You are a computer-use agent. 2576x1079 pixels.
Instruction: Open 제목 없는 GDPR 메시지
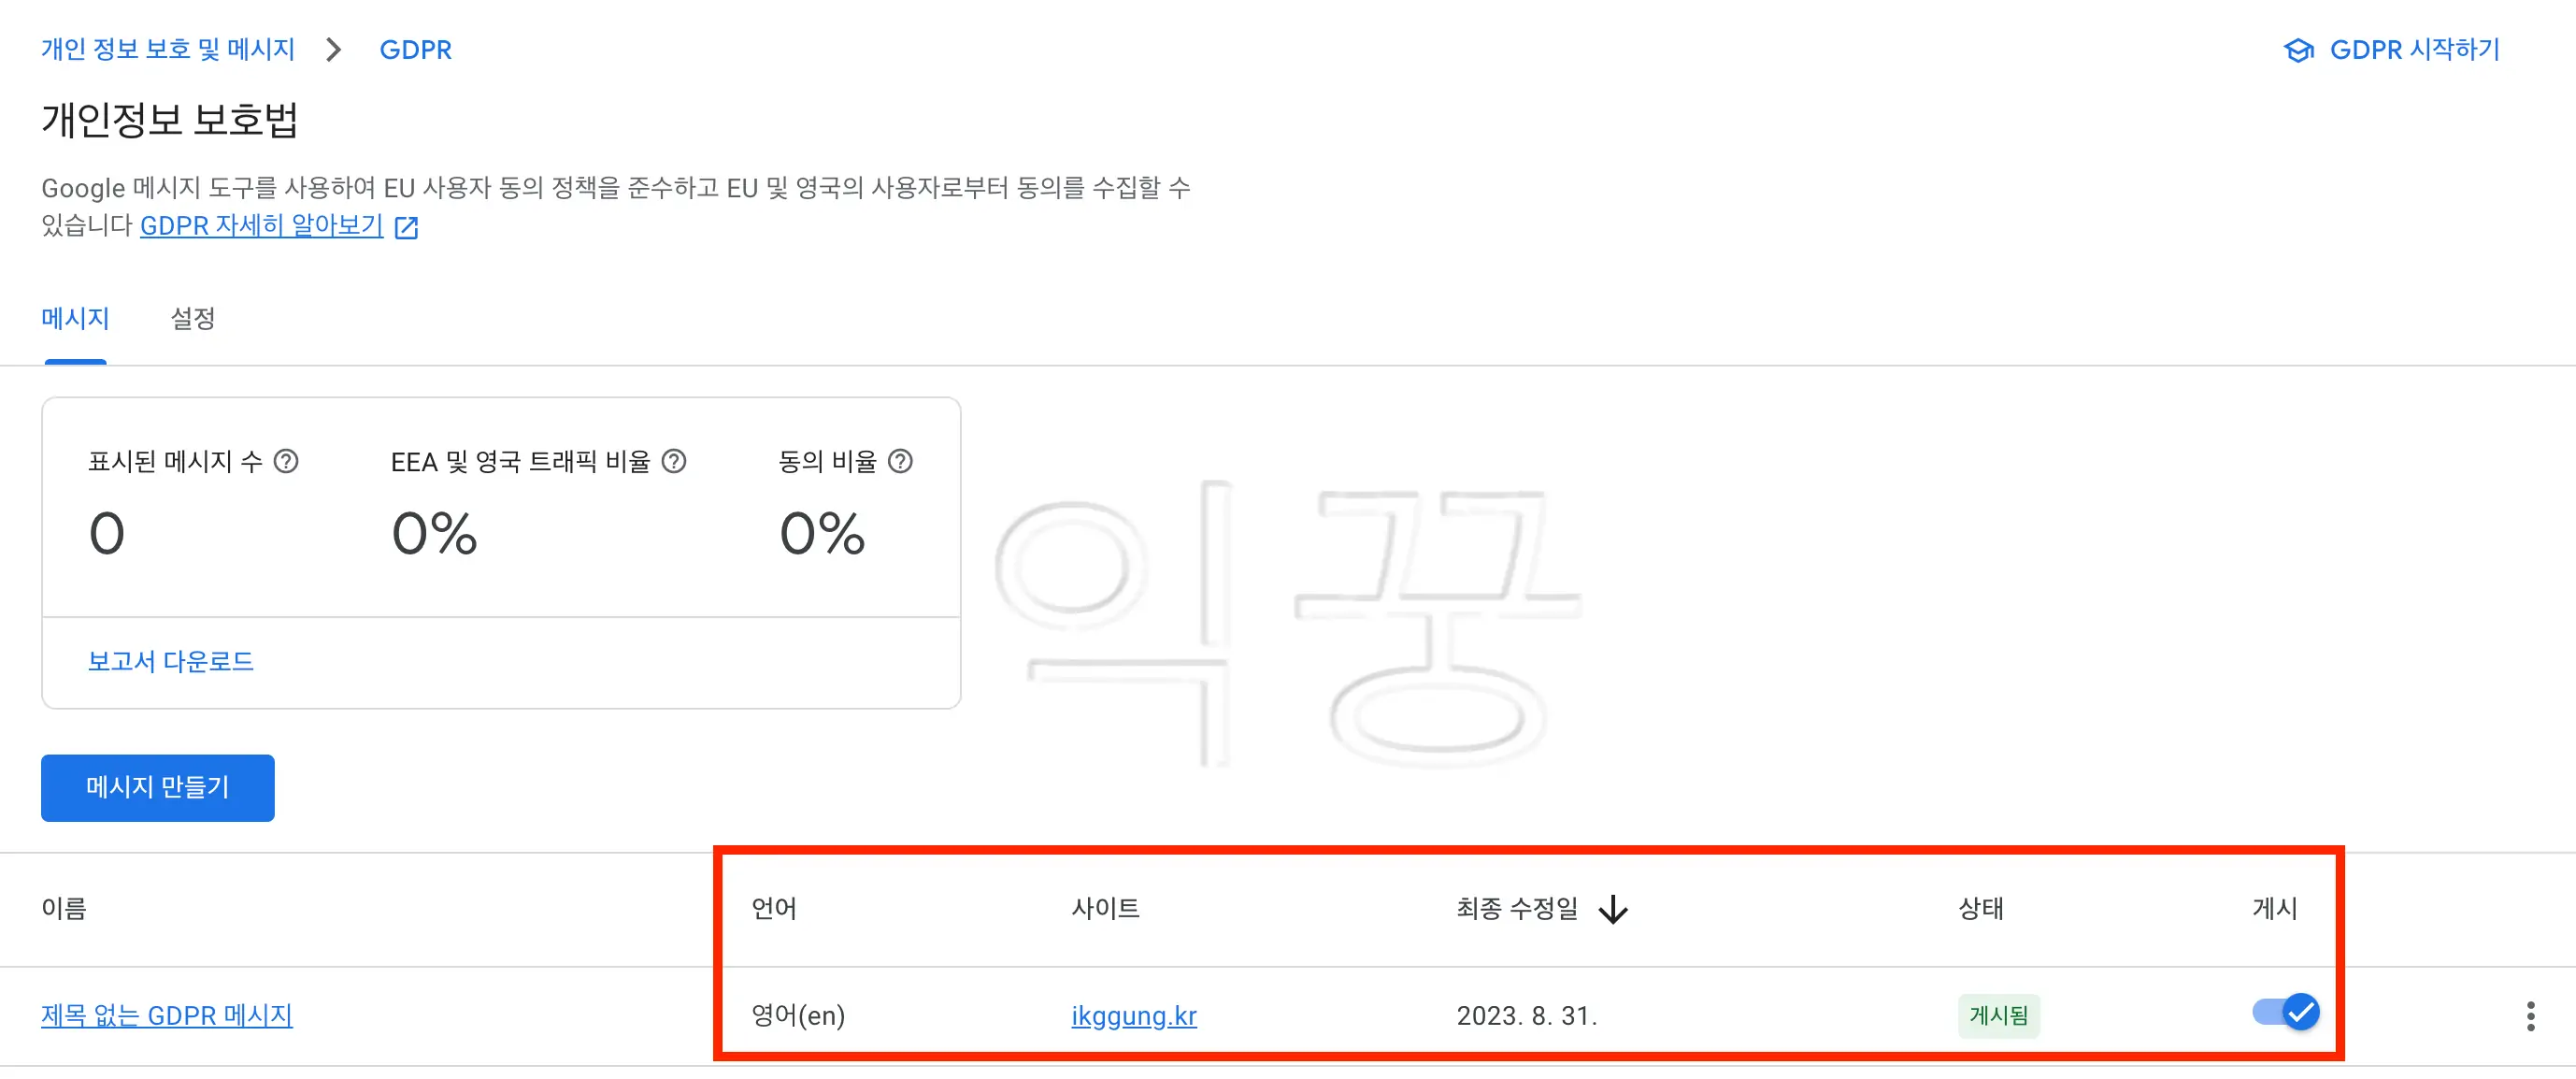click(166, 1015)
